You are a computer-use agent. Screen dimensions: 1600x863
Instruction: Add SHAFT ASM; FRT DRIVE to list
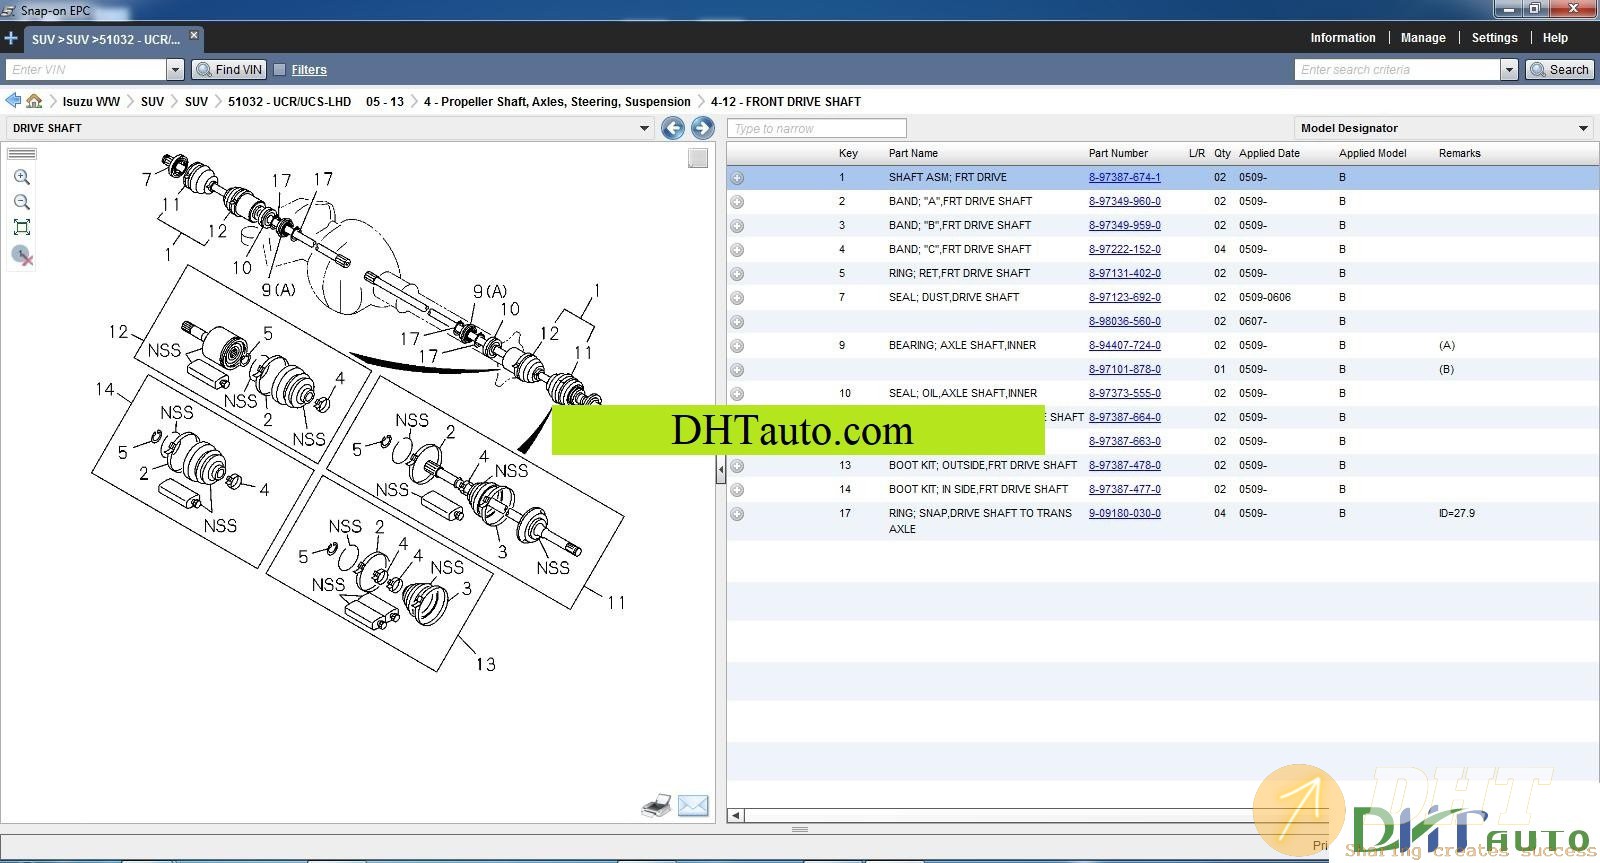pyautogui.click(x=737, y=178)
